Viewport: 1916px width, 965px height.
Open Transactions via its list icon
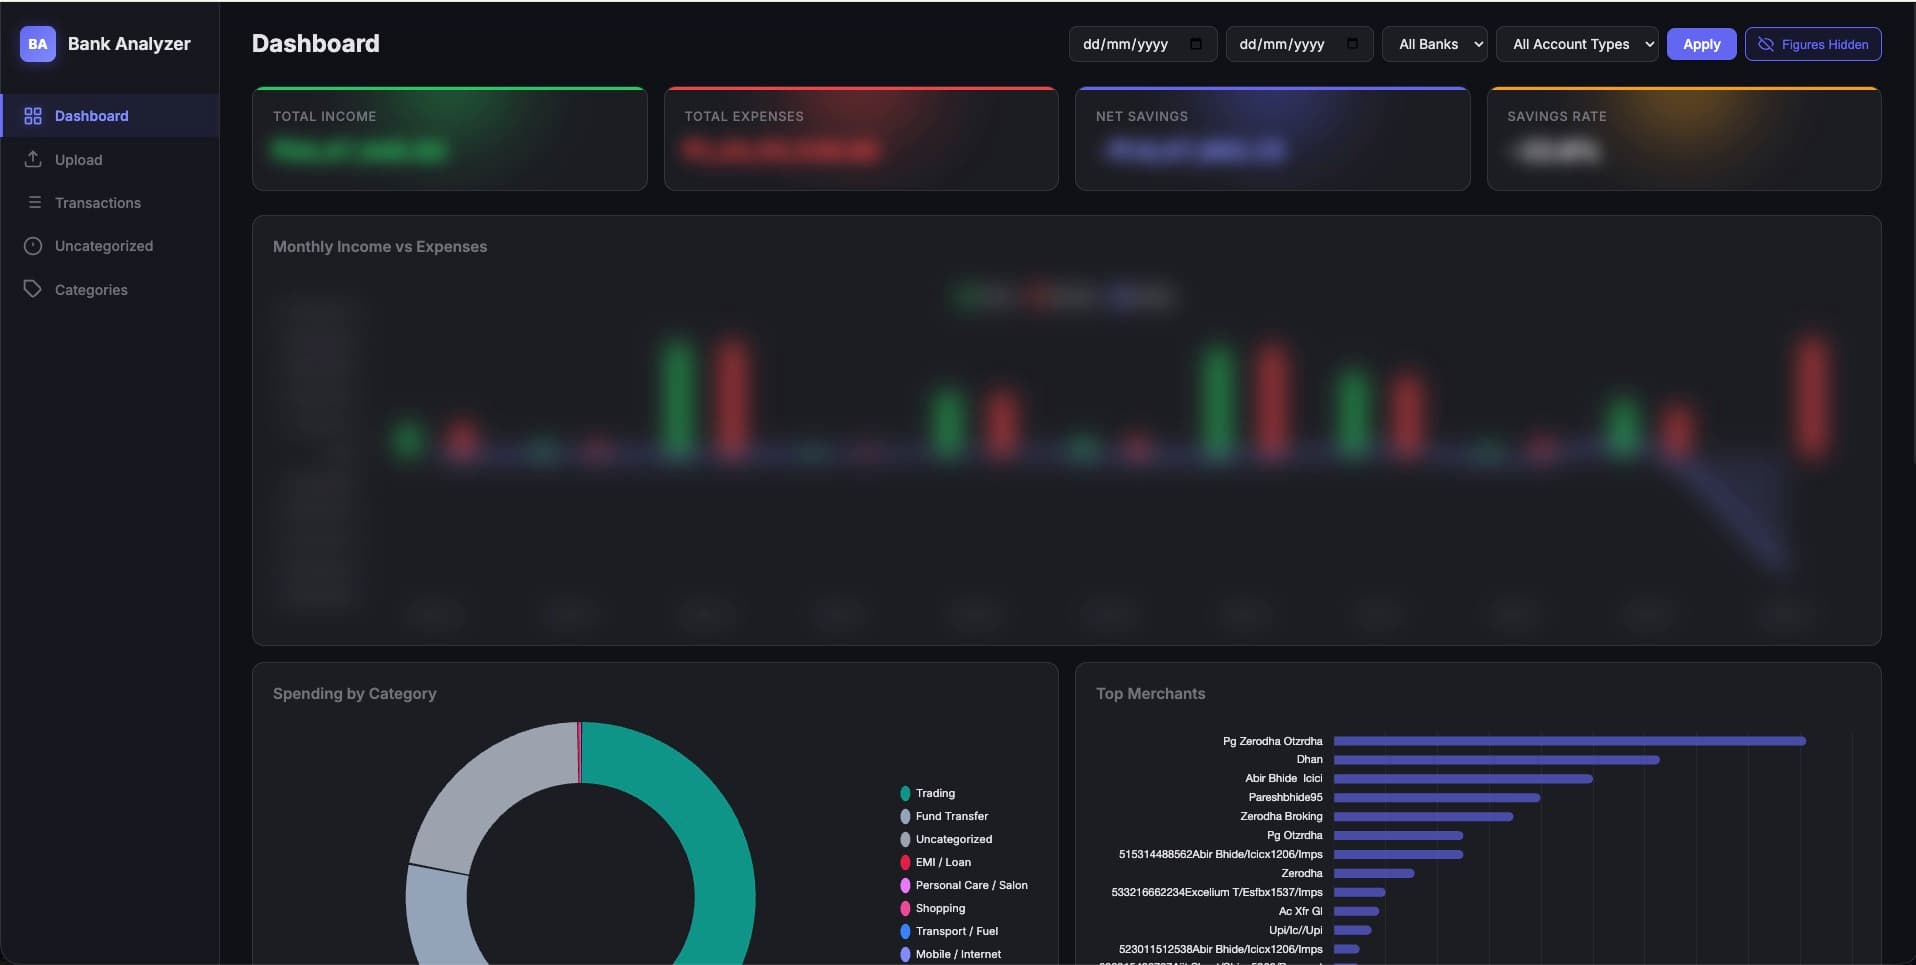32,203
